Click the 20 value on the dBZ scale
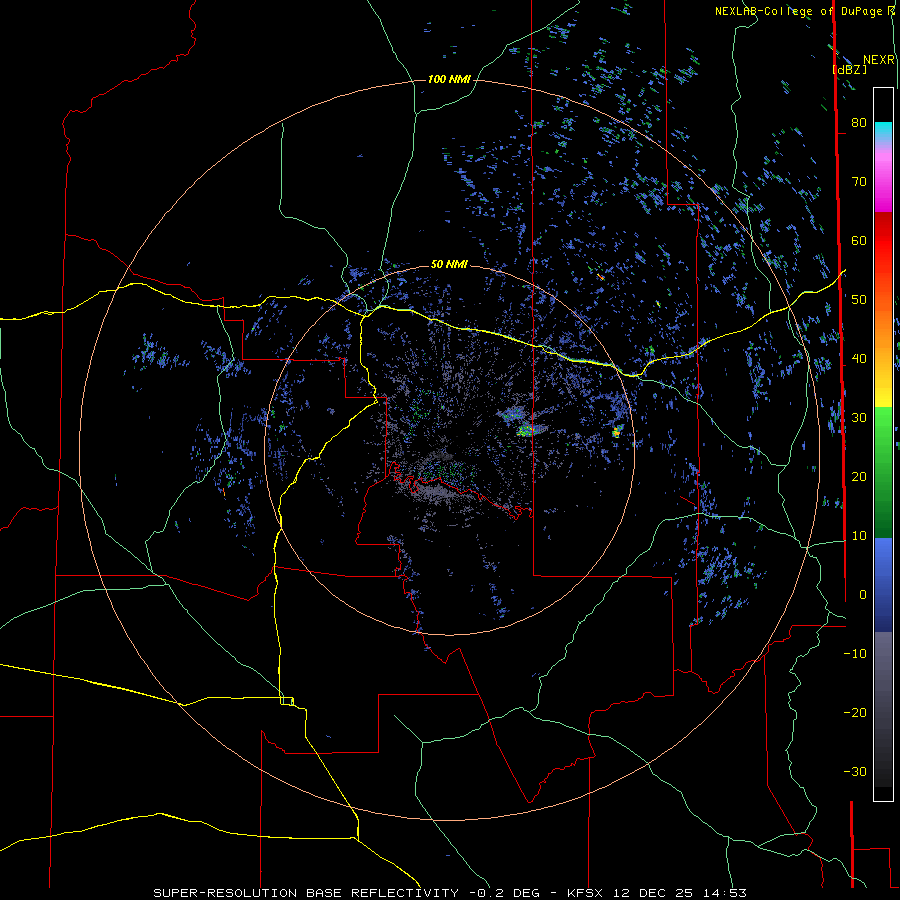The height and width of the screenshot is (900, 900). click(859, 476)
